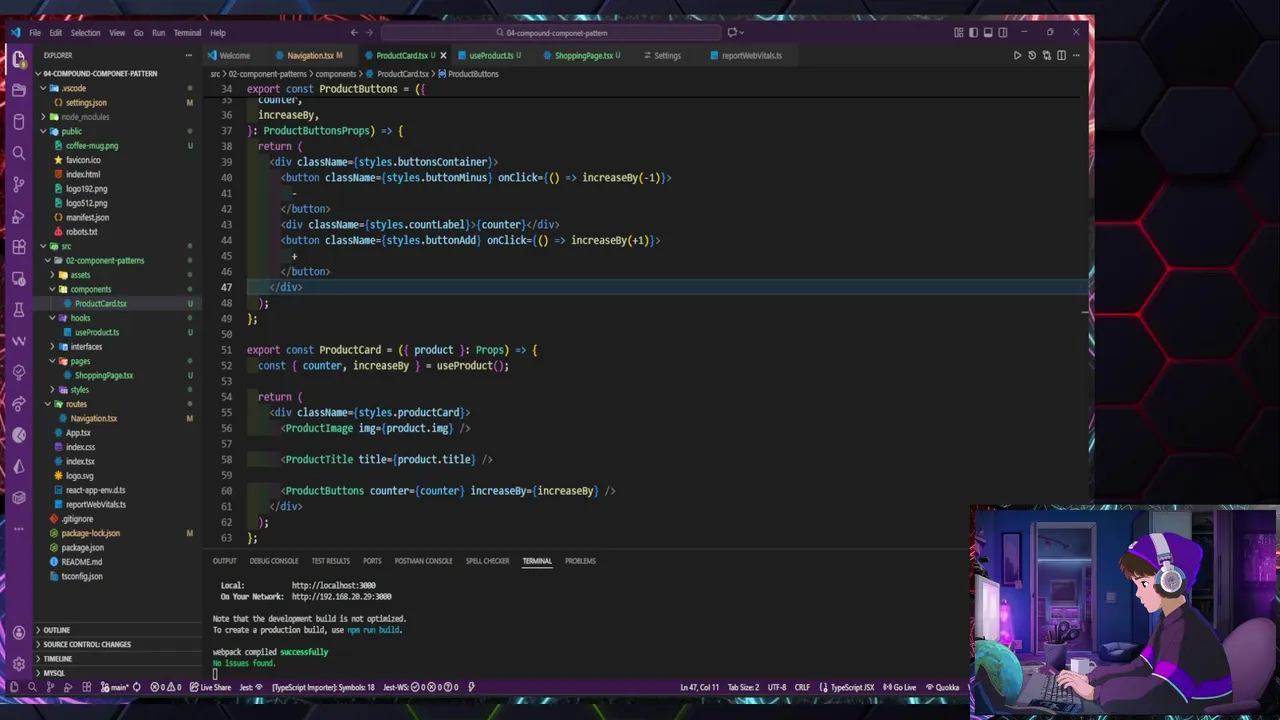The height and width of the screenshot is (720, 1280).
Task: Close the ProductCard.tsx tab
Action: tap(443, 56)
